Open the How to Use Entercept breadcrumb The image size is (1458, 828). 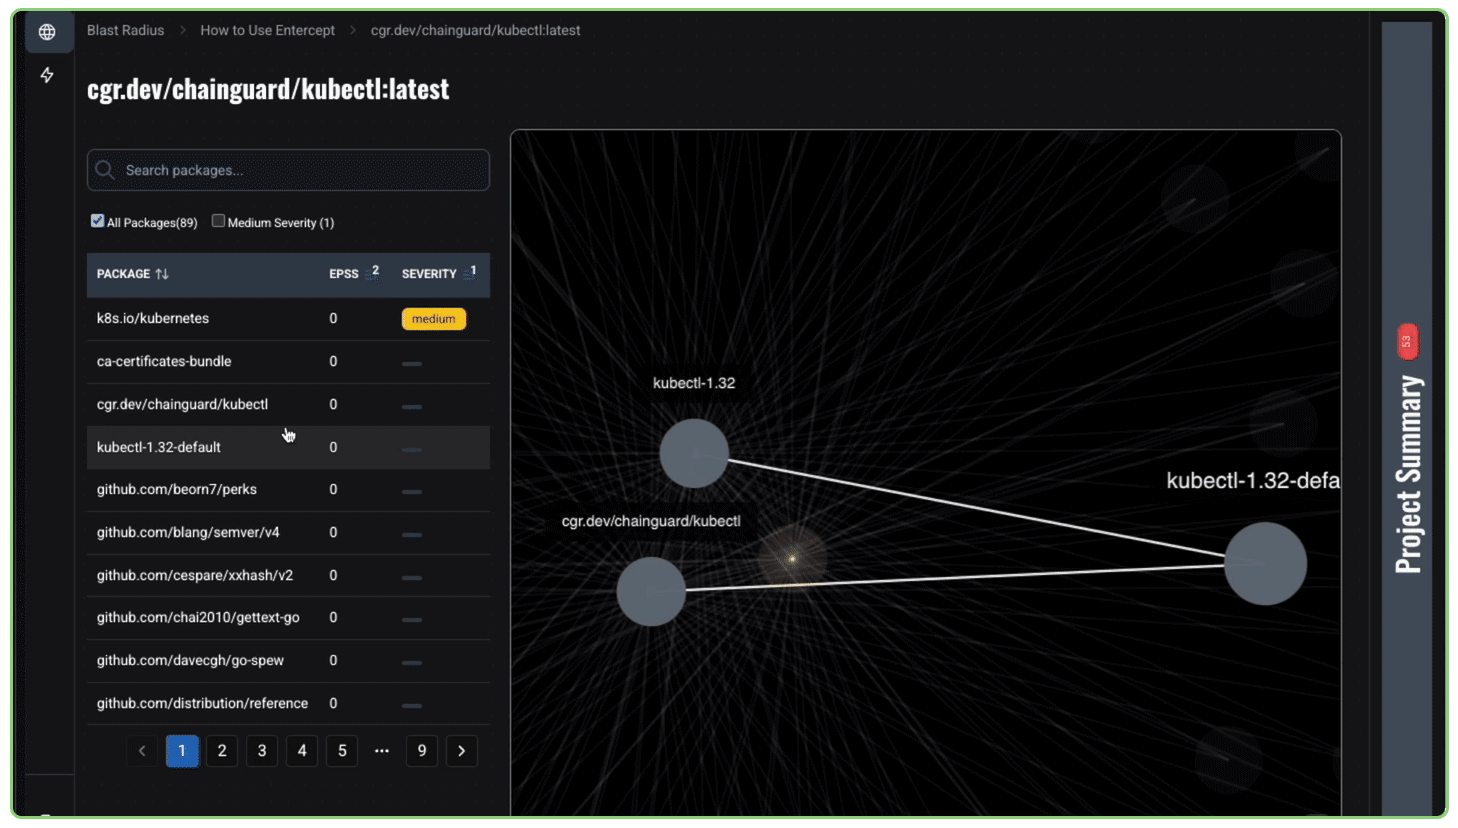click(x=267, y=30)
